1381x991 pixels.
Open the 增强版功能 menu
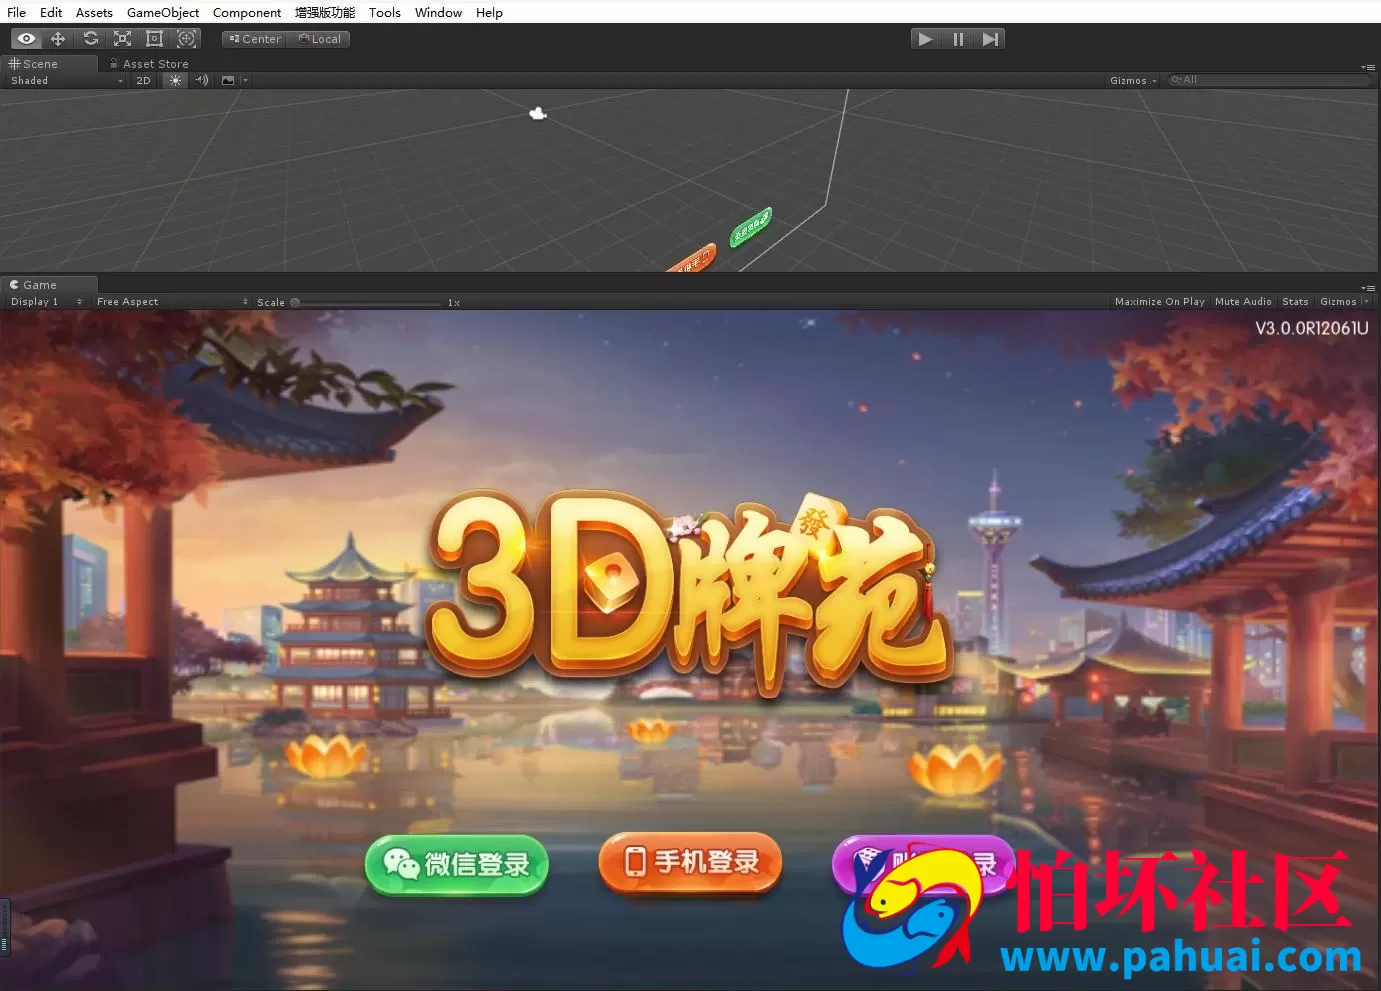tap(325, 12)
